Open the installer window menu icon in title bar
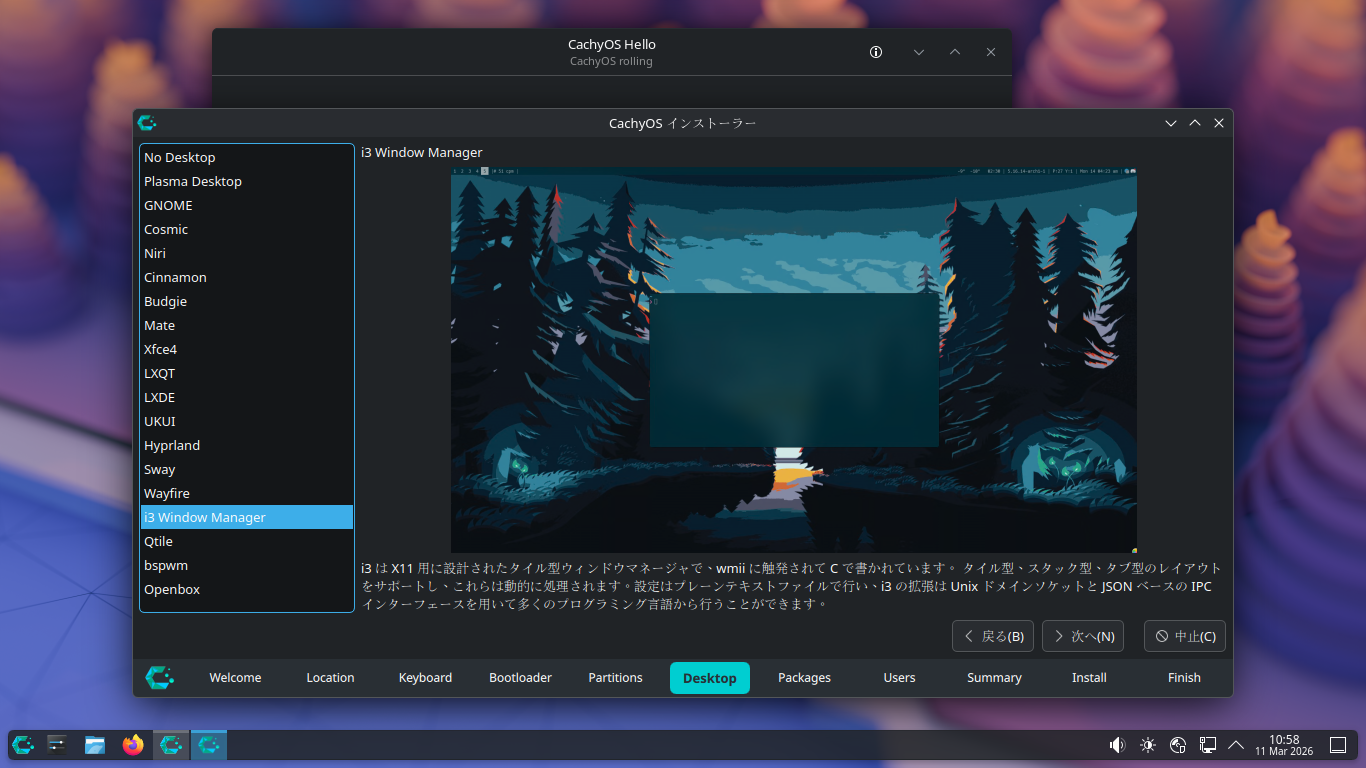 click(x=147, y=123)
